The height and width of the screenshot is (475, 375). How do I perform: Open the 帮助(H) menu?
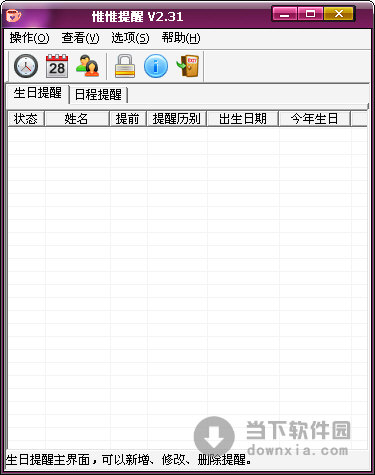pyautogui.click(x=181, y=38)
